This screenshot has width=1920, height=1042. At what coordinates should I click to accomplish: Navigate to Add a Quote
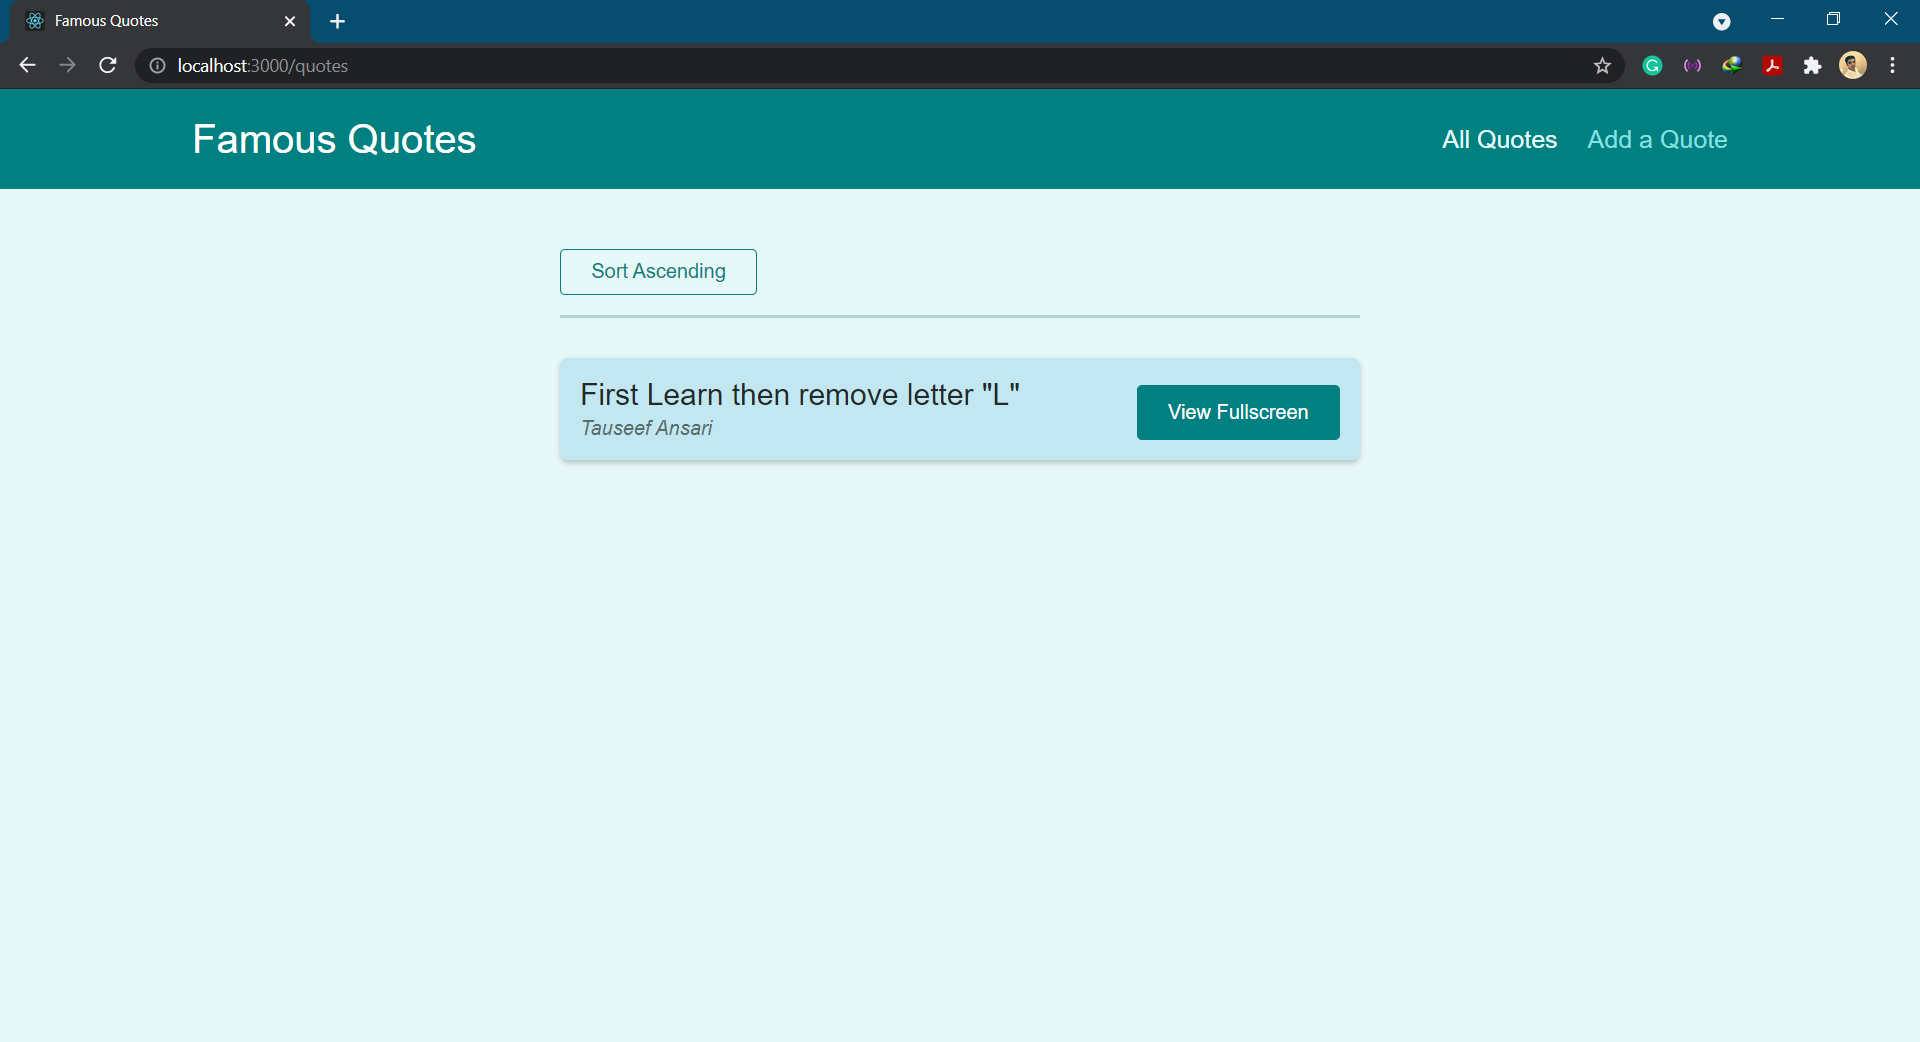click(1656, 140)
